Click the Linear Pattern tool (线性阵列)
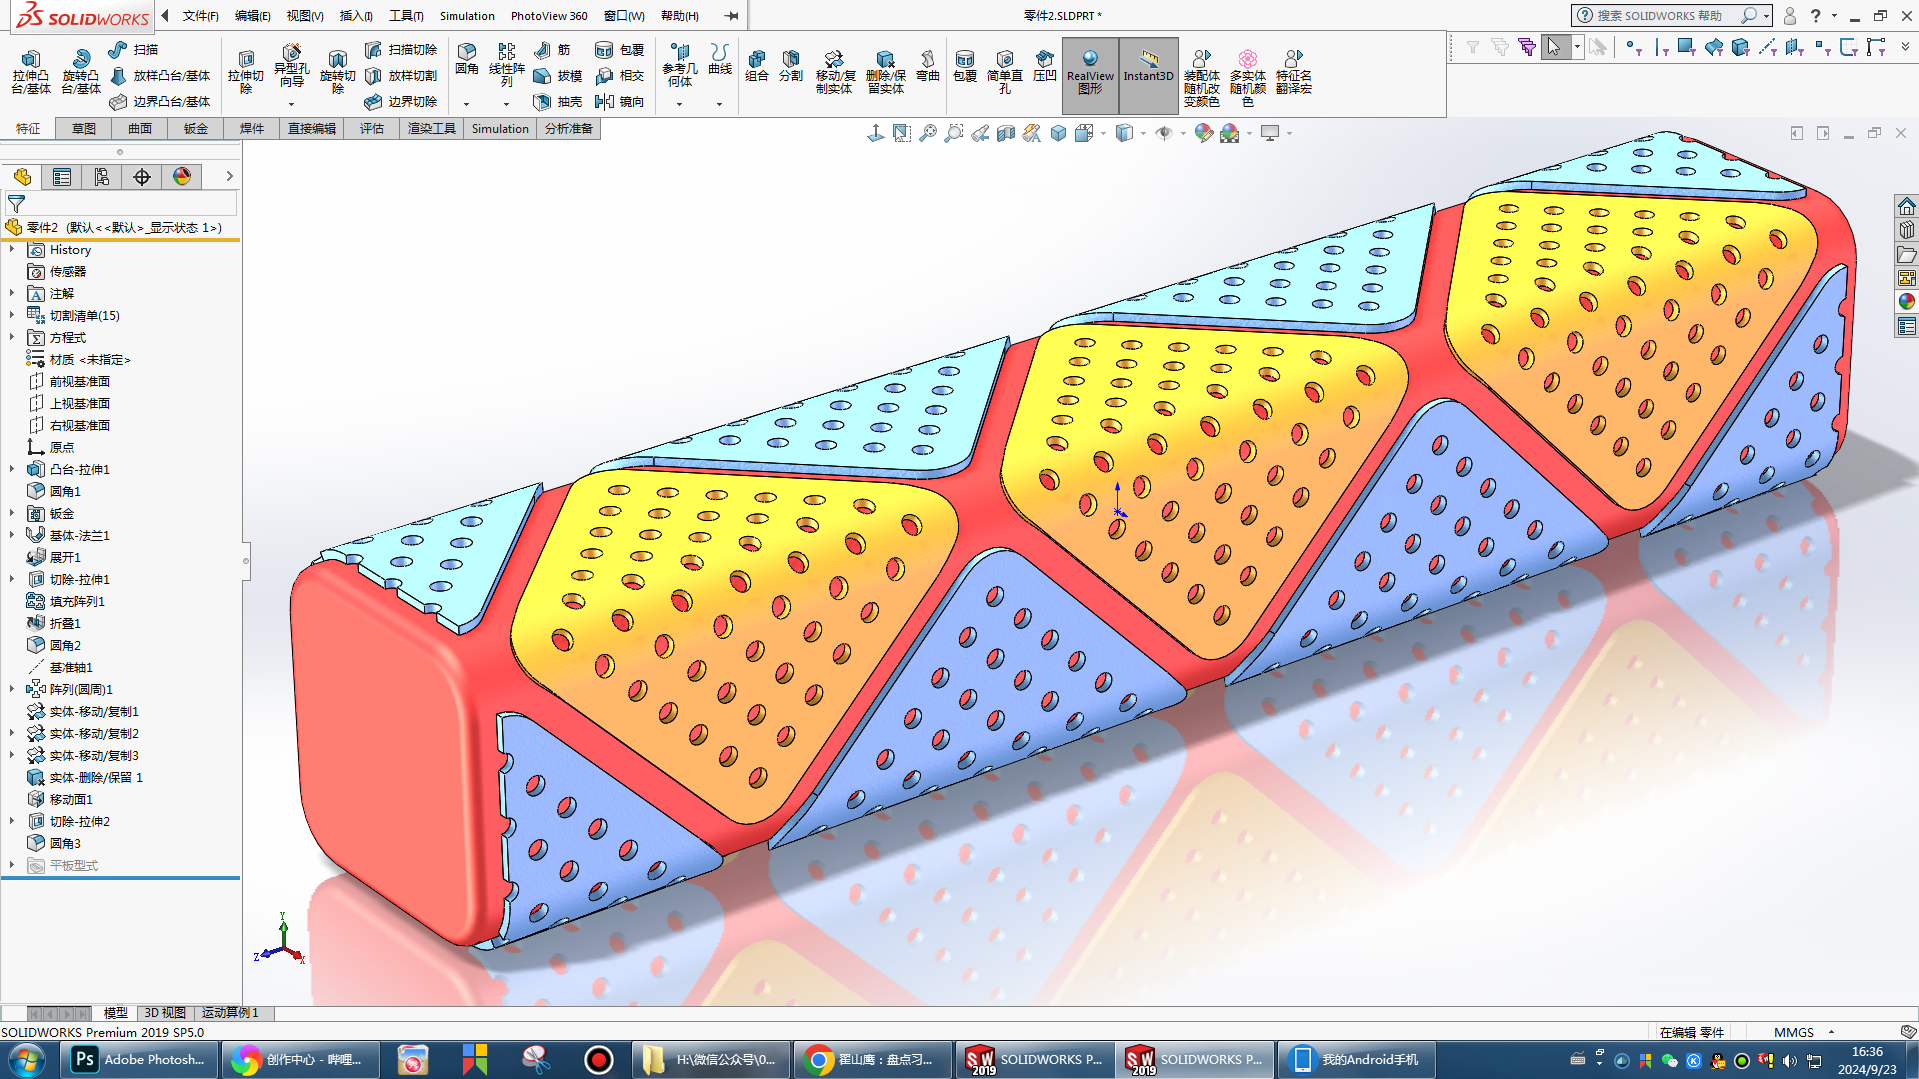1919x1079 pixels. click(507, 66)
